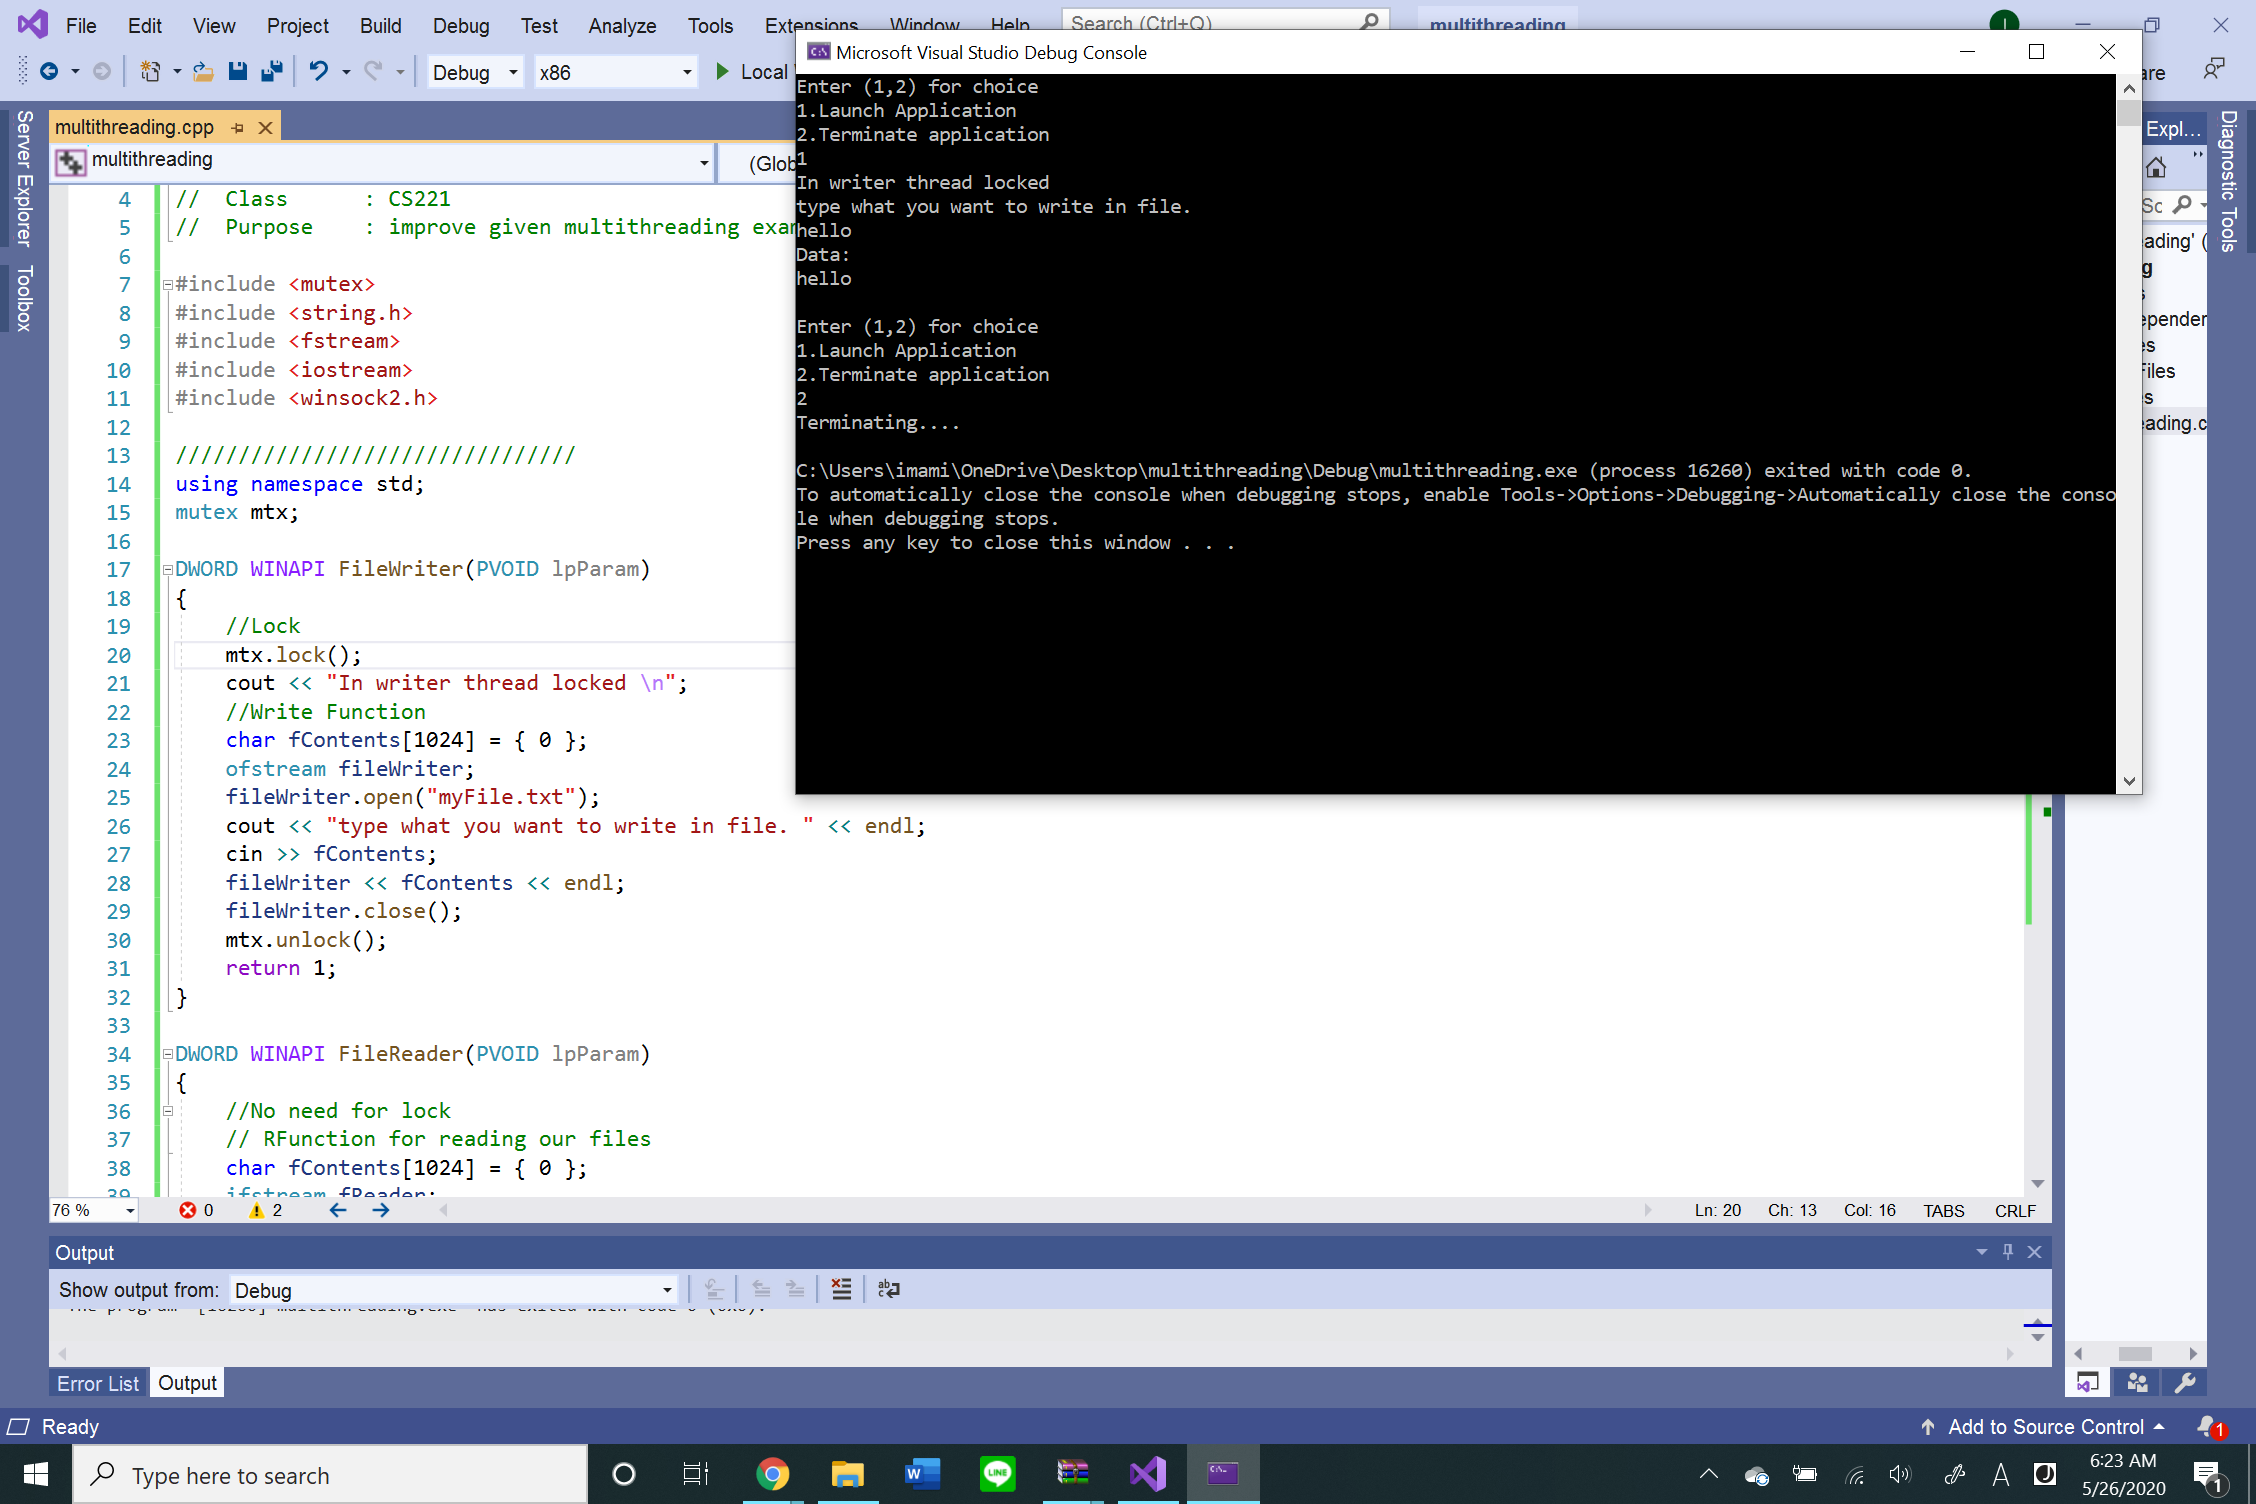
Task: Switch to the Output tab
Action: point(187,1383)
